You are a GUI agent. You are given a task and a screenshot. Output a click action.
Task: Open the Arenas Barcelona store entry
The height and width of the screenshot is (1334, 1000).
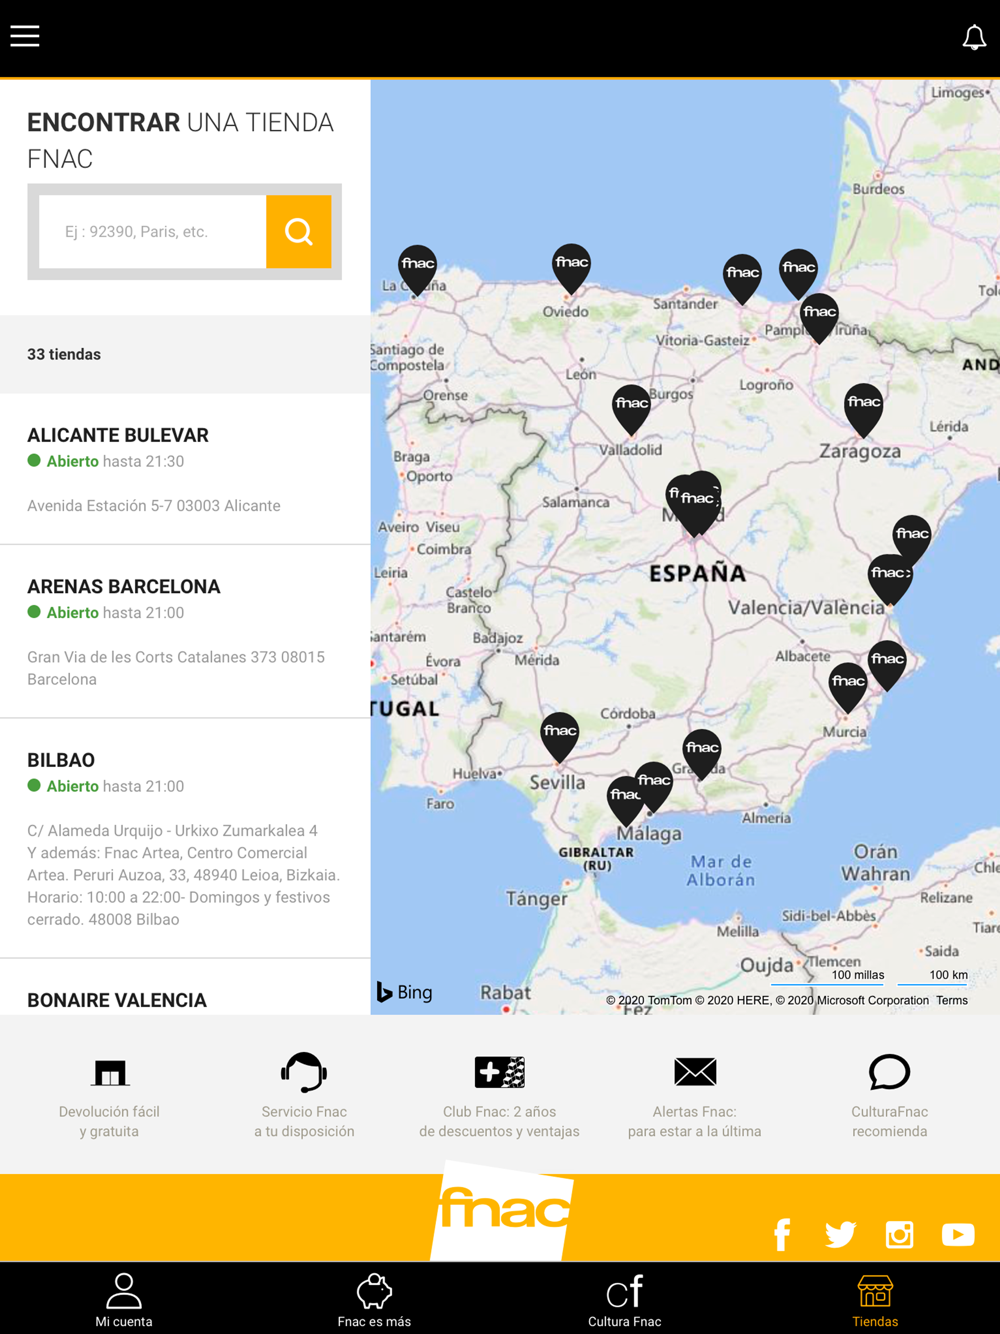tap(185, 631)
